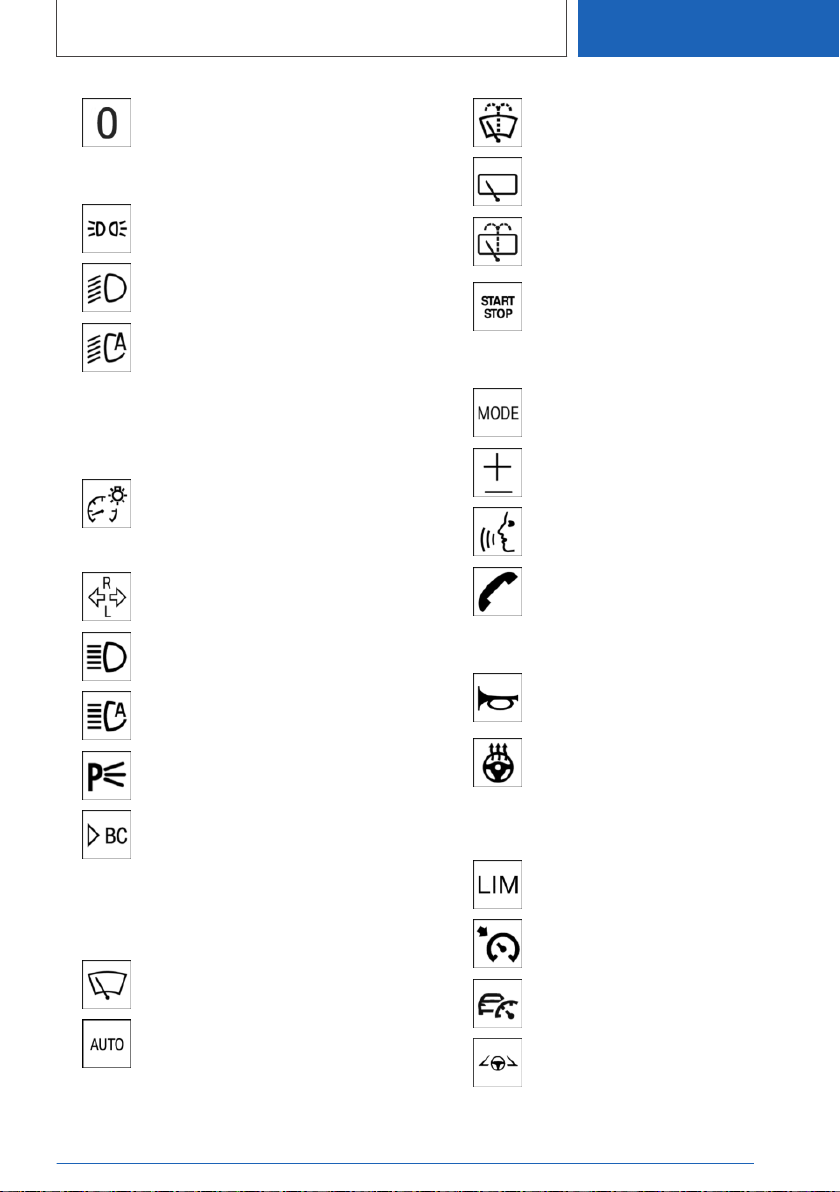Click the blue header block
Screen dimensions: 840x1192
708,28
